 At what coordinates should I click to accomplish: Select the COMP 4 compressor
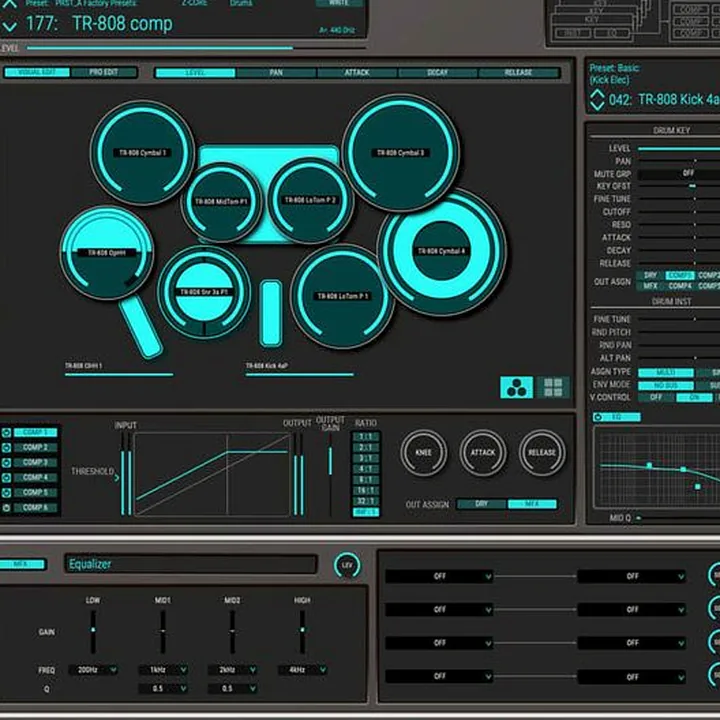pos(35,478)
